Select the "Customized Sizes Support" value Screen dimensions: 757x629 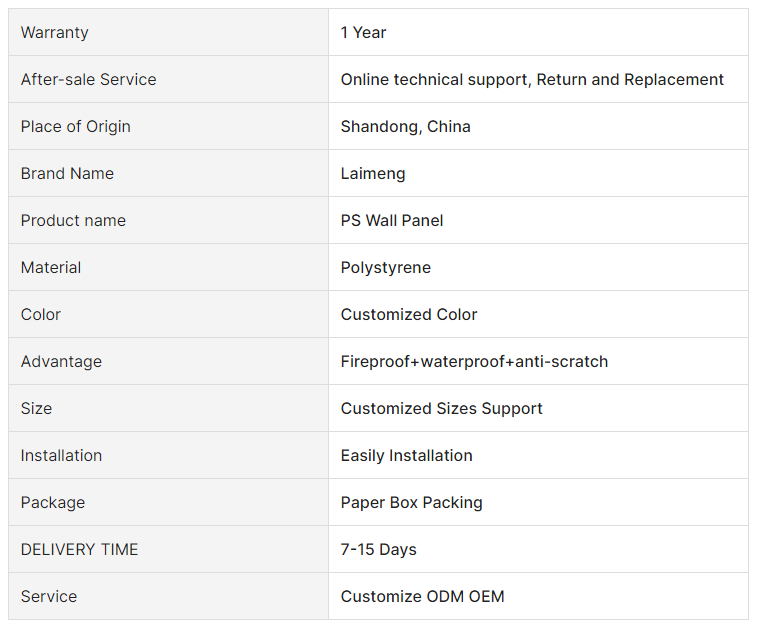(x=442, y=409)
